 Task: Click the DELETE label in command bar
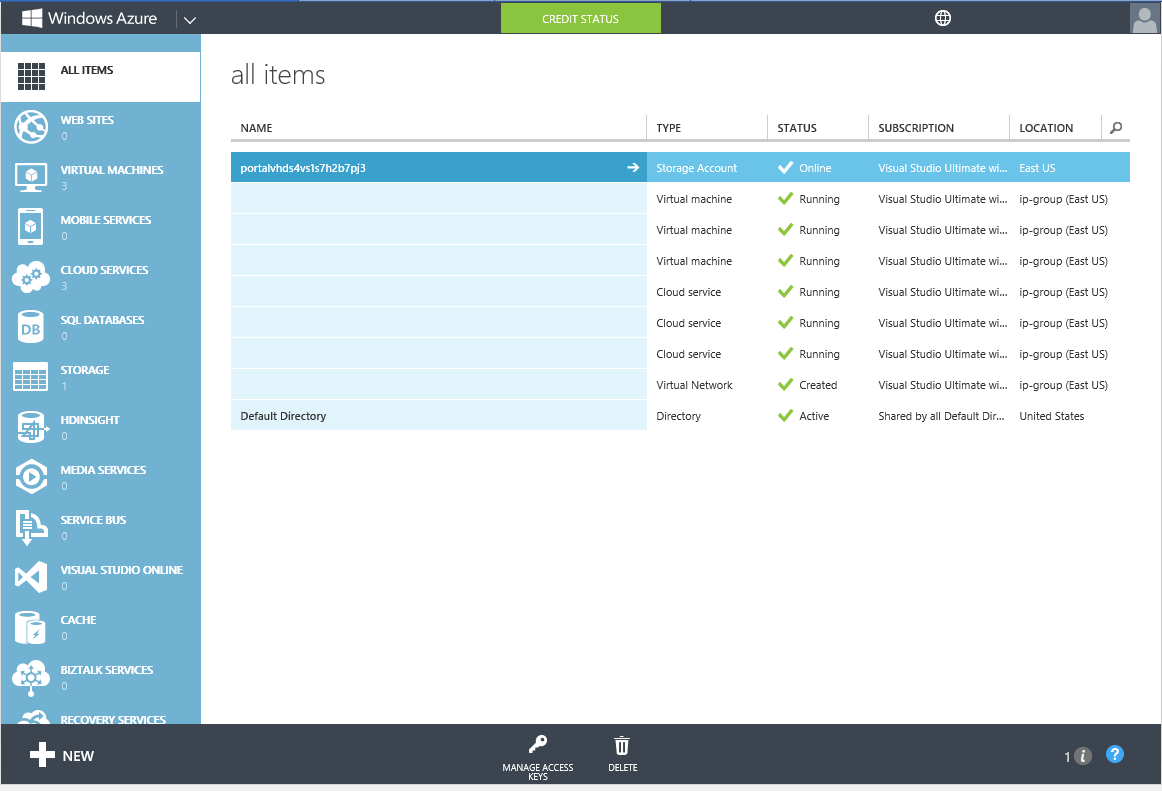pyautogui.click(x=622, y=767)
